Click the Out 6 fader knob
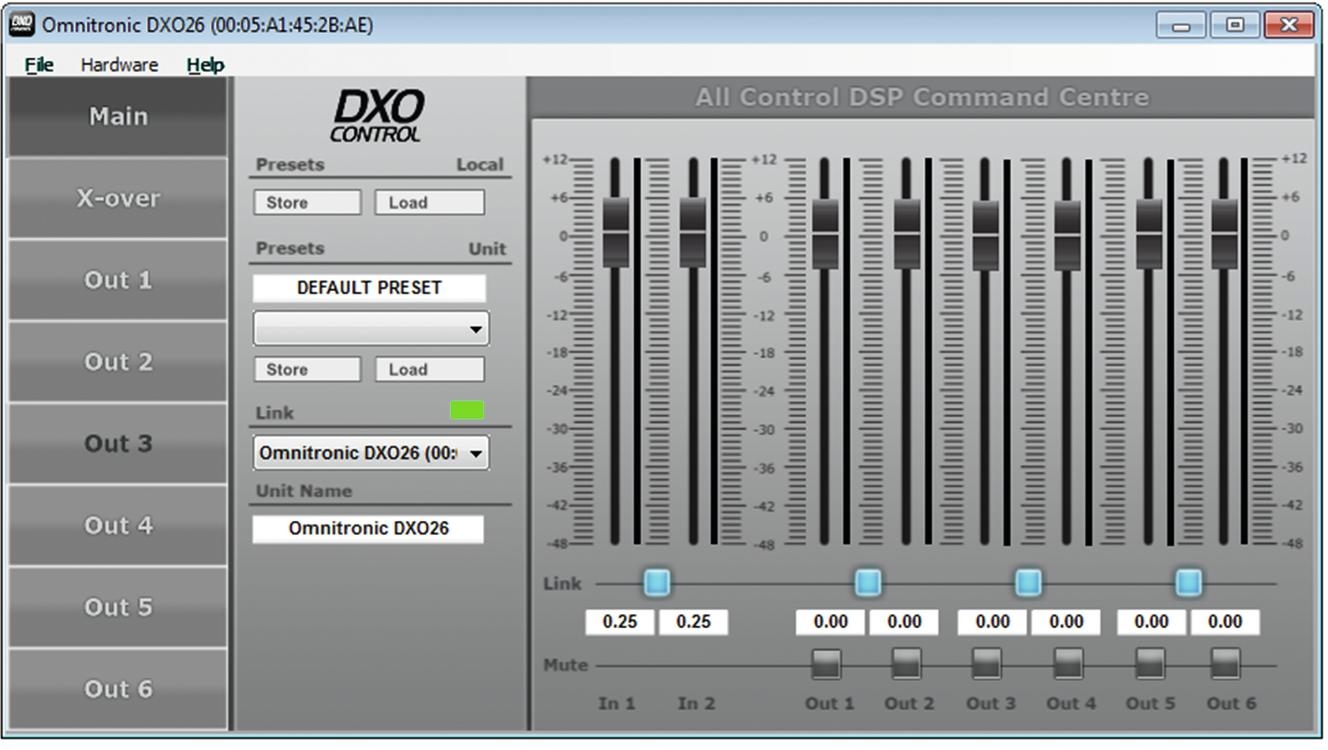 point(1224,234)
